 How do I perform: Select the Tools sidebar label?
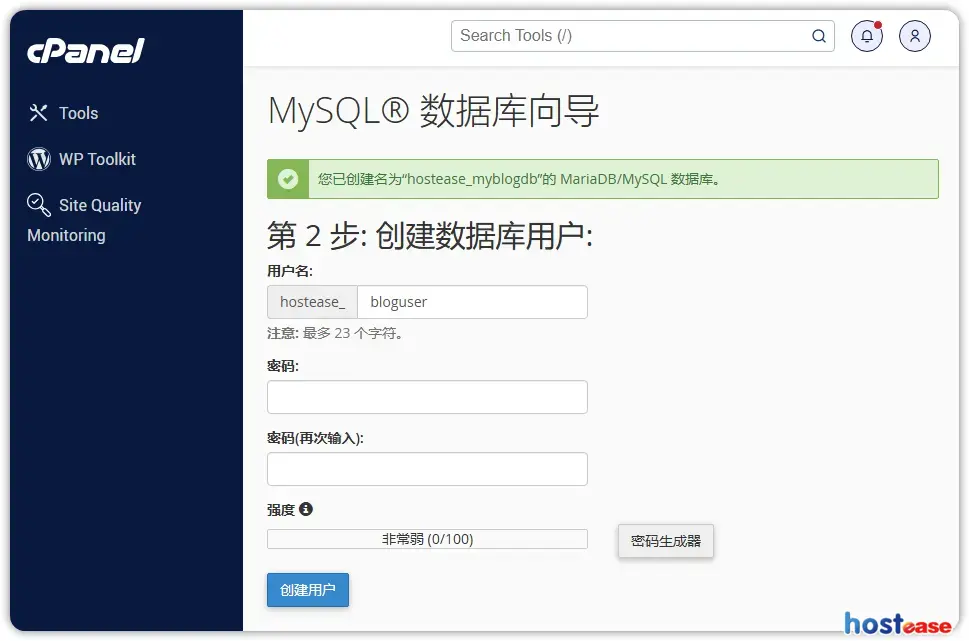(x=78, y=113)
